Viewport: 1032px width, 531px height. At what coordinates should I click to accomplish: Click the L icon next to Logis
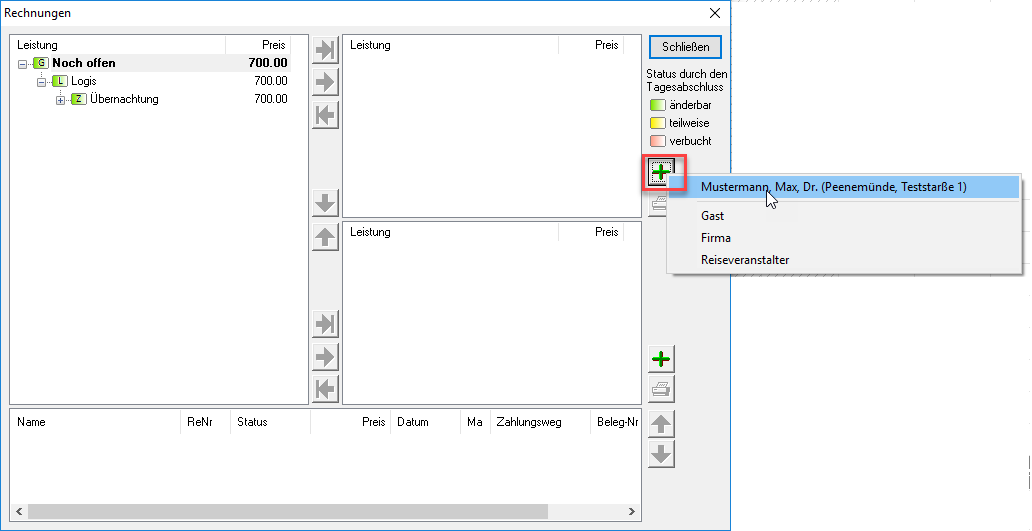tap(60, 81)
